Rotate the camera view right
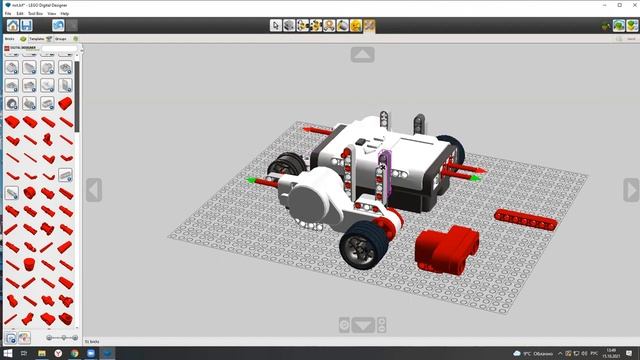Screen dimensions: 640x360 tap(631, 190)
